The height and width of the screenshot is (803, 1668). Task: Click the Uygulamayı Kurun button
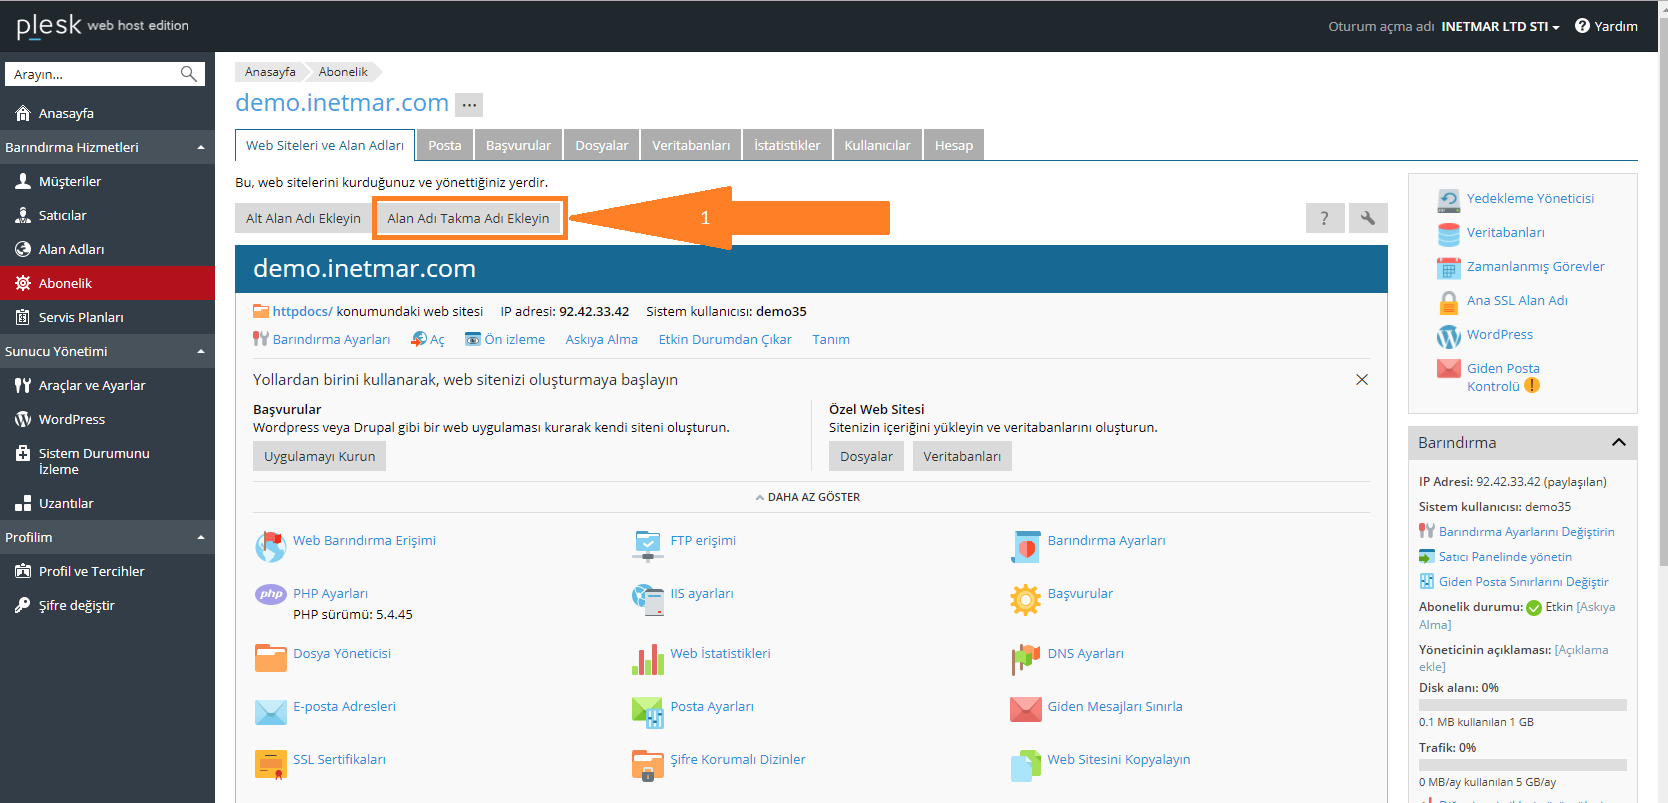[x=319, y=456]
